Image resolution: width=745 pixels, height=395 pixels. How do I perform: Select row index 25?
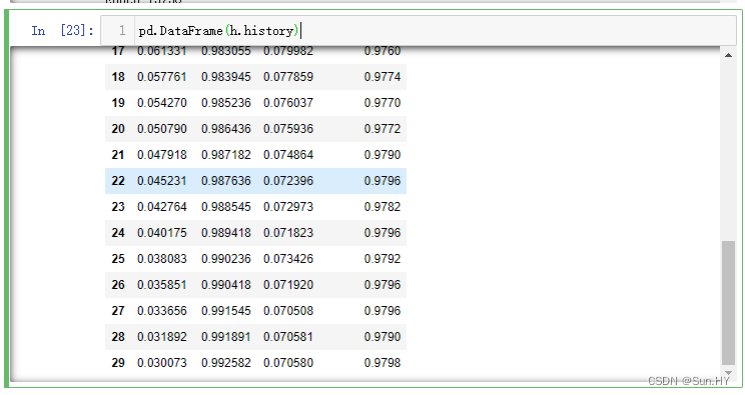118,259
